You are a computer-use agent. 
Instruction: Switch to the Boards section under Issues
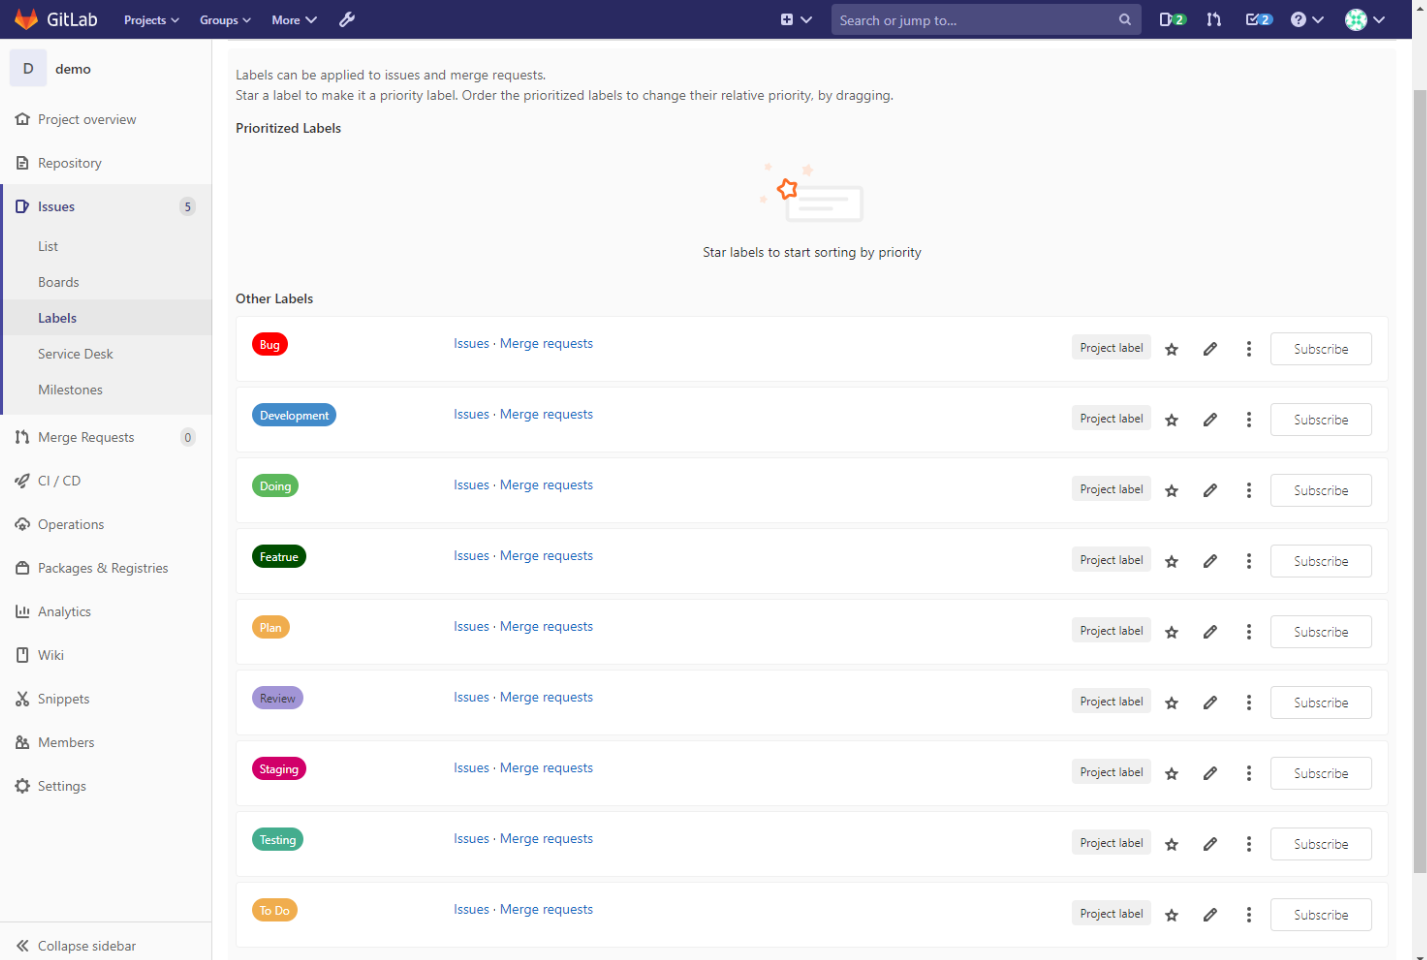pos(58,281)
